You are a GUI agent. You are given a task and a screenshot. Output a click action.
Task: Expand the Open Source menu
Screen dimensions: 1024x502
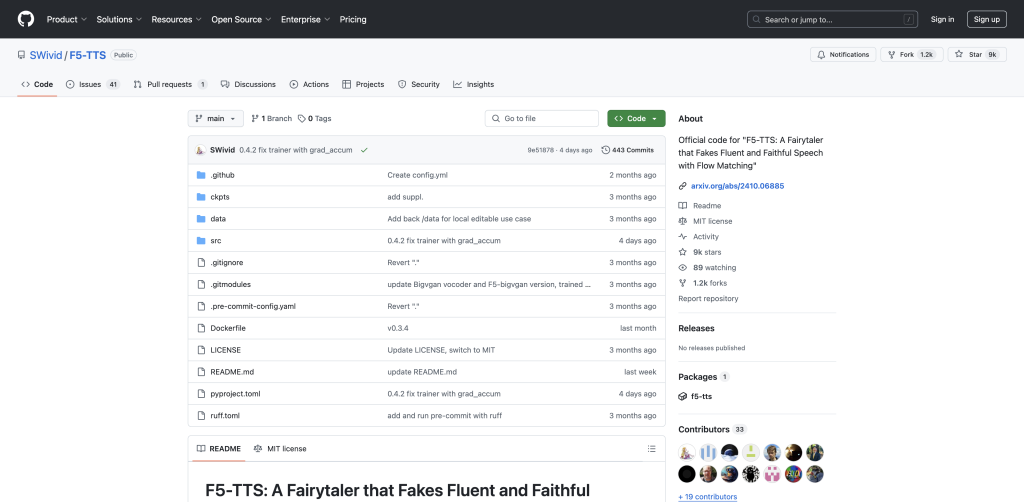(x=241, y=20)
